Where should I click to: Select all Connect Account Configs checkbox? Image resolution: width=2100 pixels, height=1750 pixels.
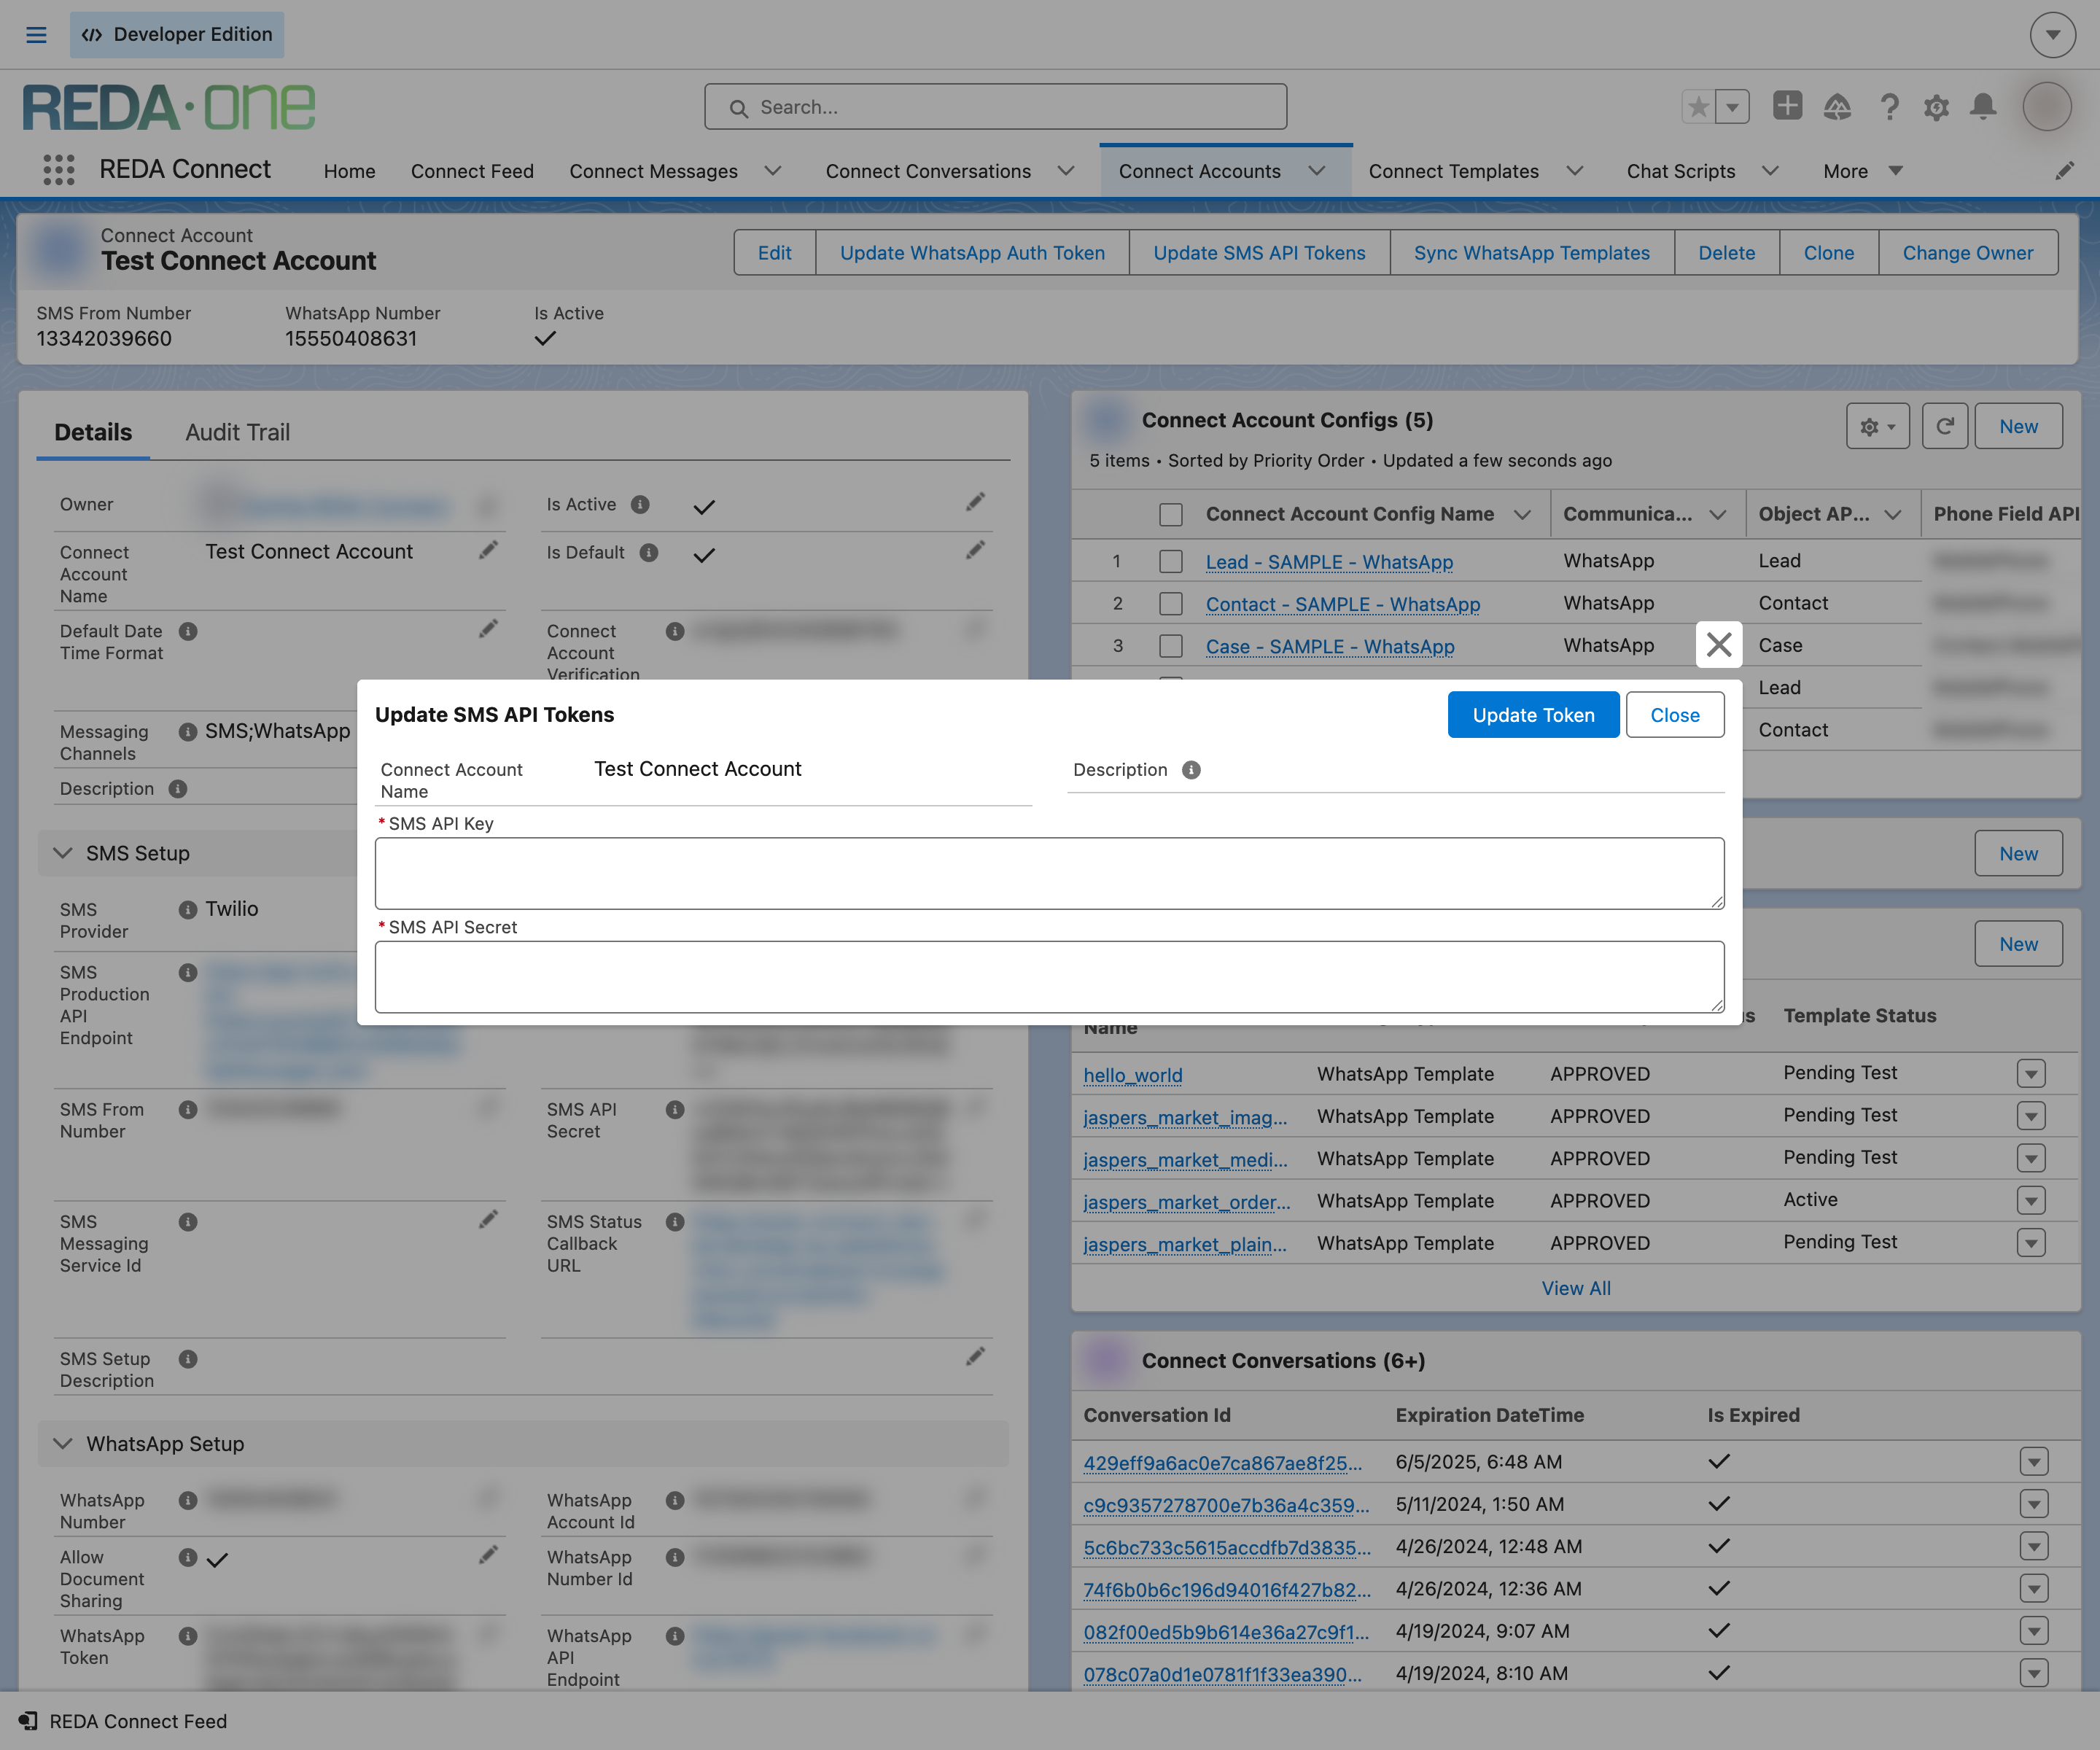1171,515
